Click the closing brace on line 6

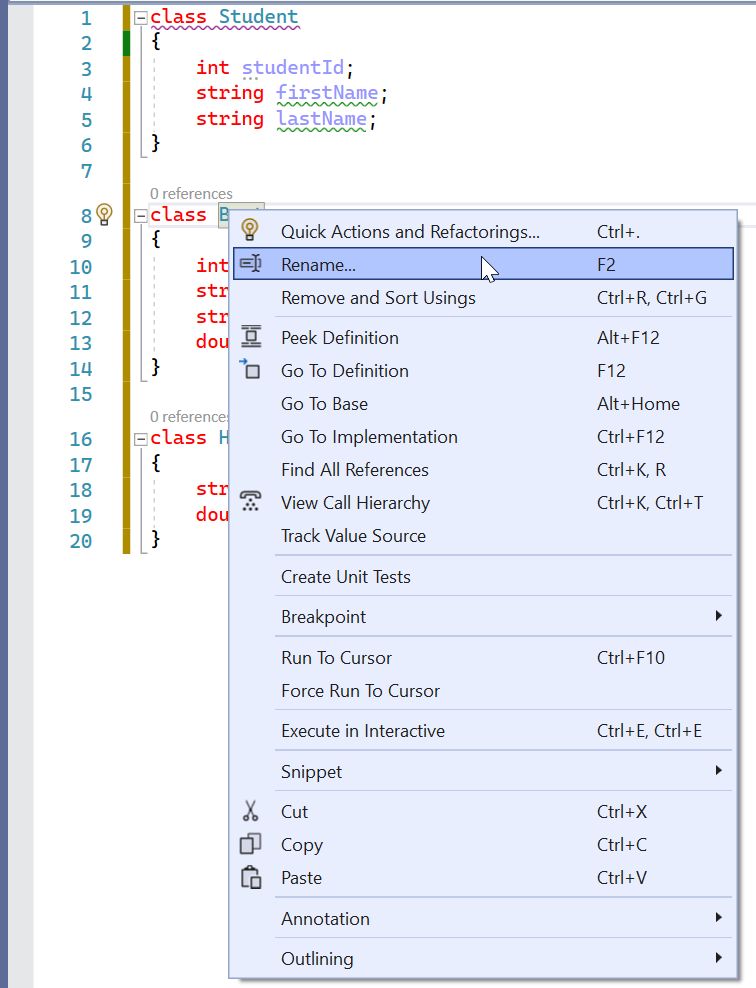(156, 143)
